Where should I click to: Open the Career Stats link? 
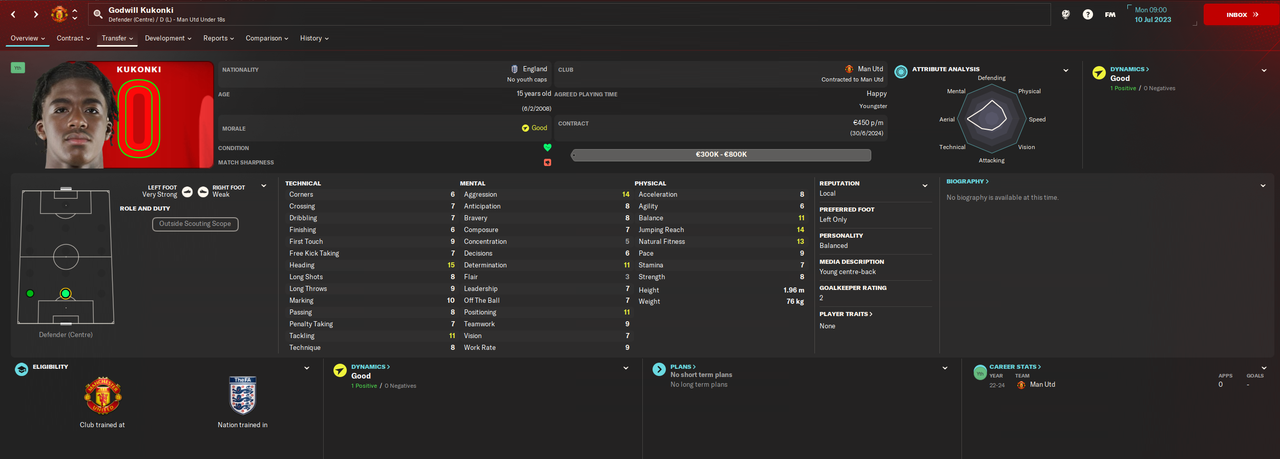pyautogui.click(x=1013, y=367)
